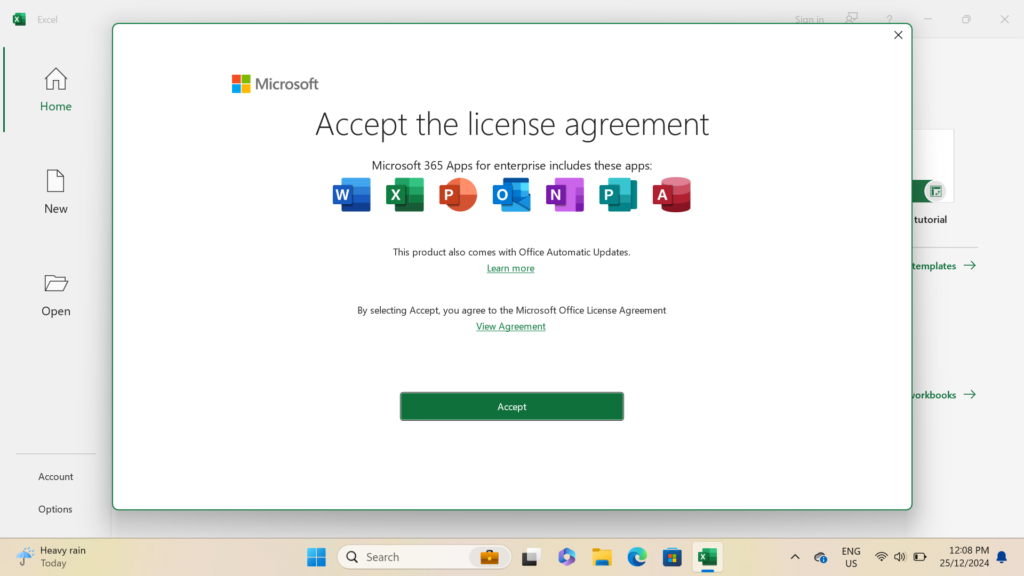Image resolution: width=1024 pixels, height=576 pixels.
Task: Click the OneNote app icon in dialog
Action: 565,195
